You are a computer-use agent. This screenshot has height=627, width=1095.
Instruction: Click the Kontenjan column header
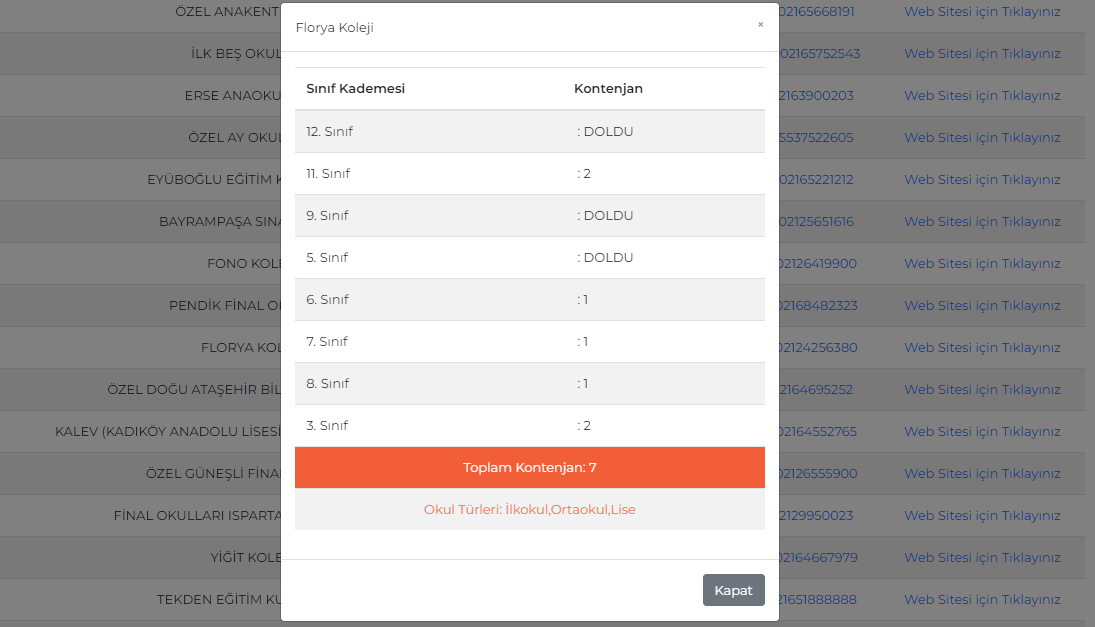click(x=608, y=89)
